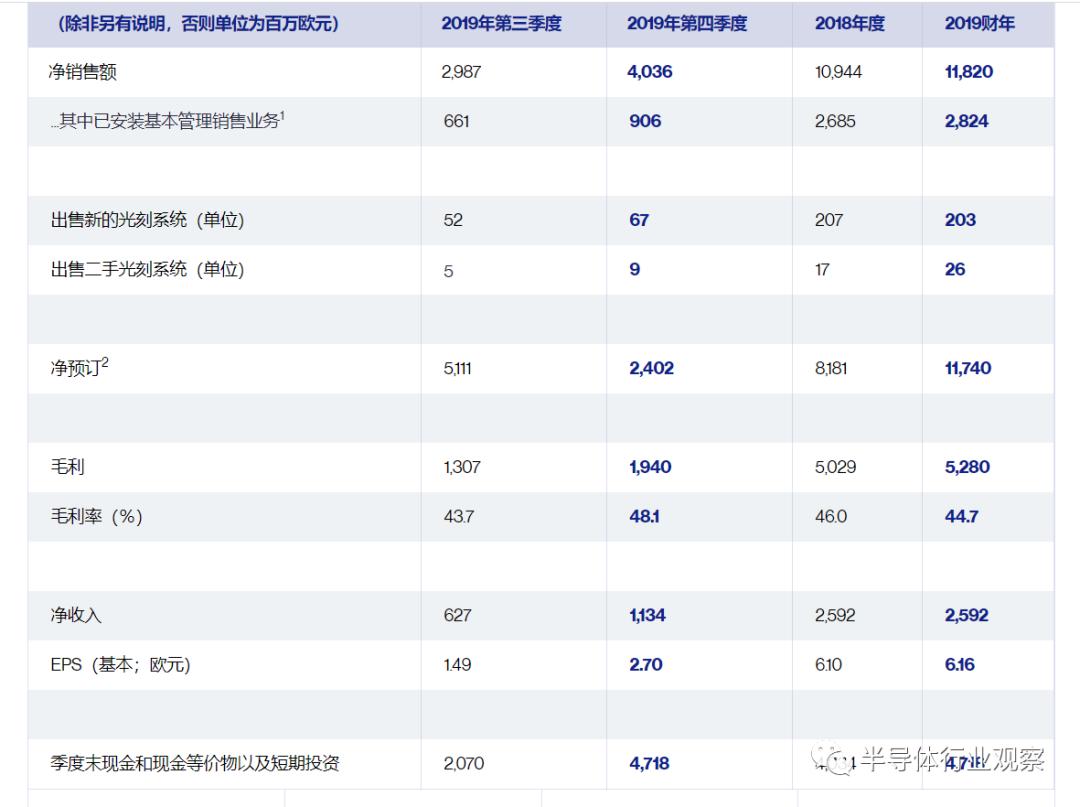The image size is (1080, 807).
Task: Click gross profit value 1,940
Action: tap(650, 468)
